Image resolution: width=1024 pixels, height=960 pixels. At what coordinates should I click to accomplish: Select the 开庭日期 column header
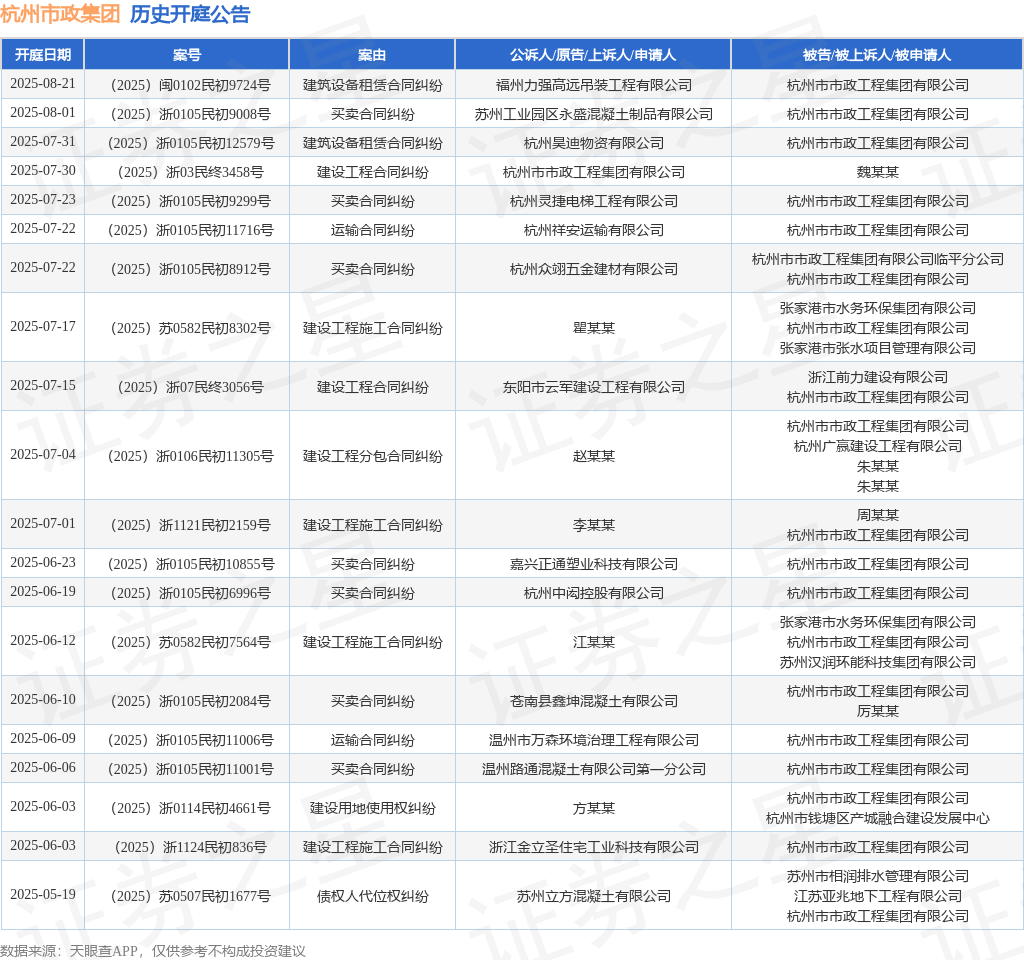tap(43, 55)
